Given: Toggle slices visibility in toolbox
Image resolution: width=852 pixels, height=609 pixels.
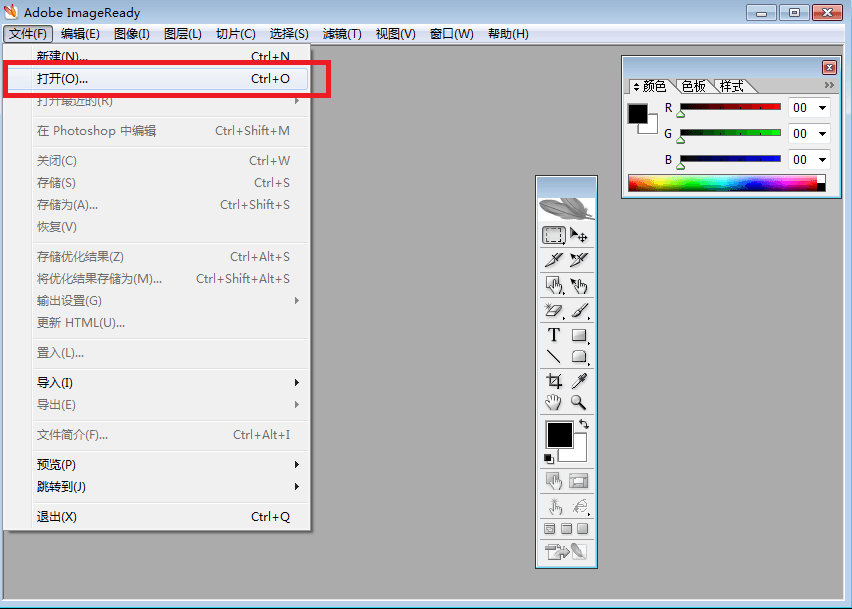Looking at the screenshot, I should point(579,481).
